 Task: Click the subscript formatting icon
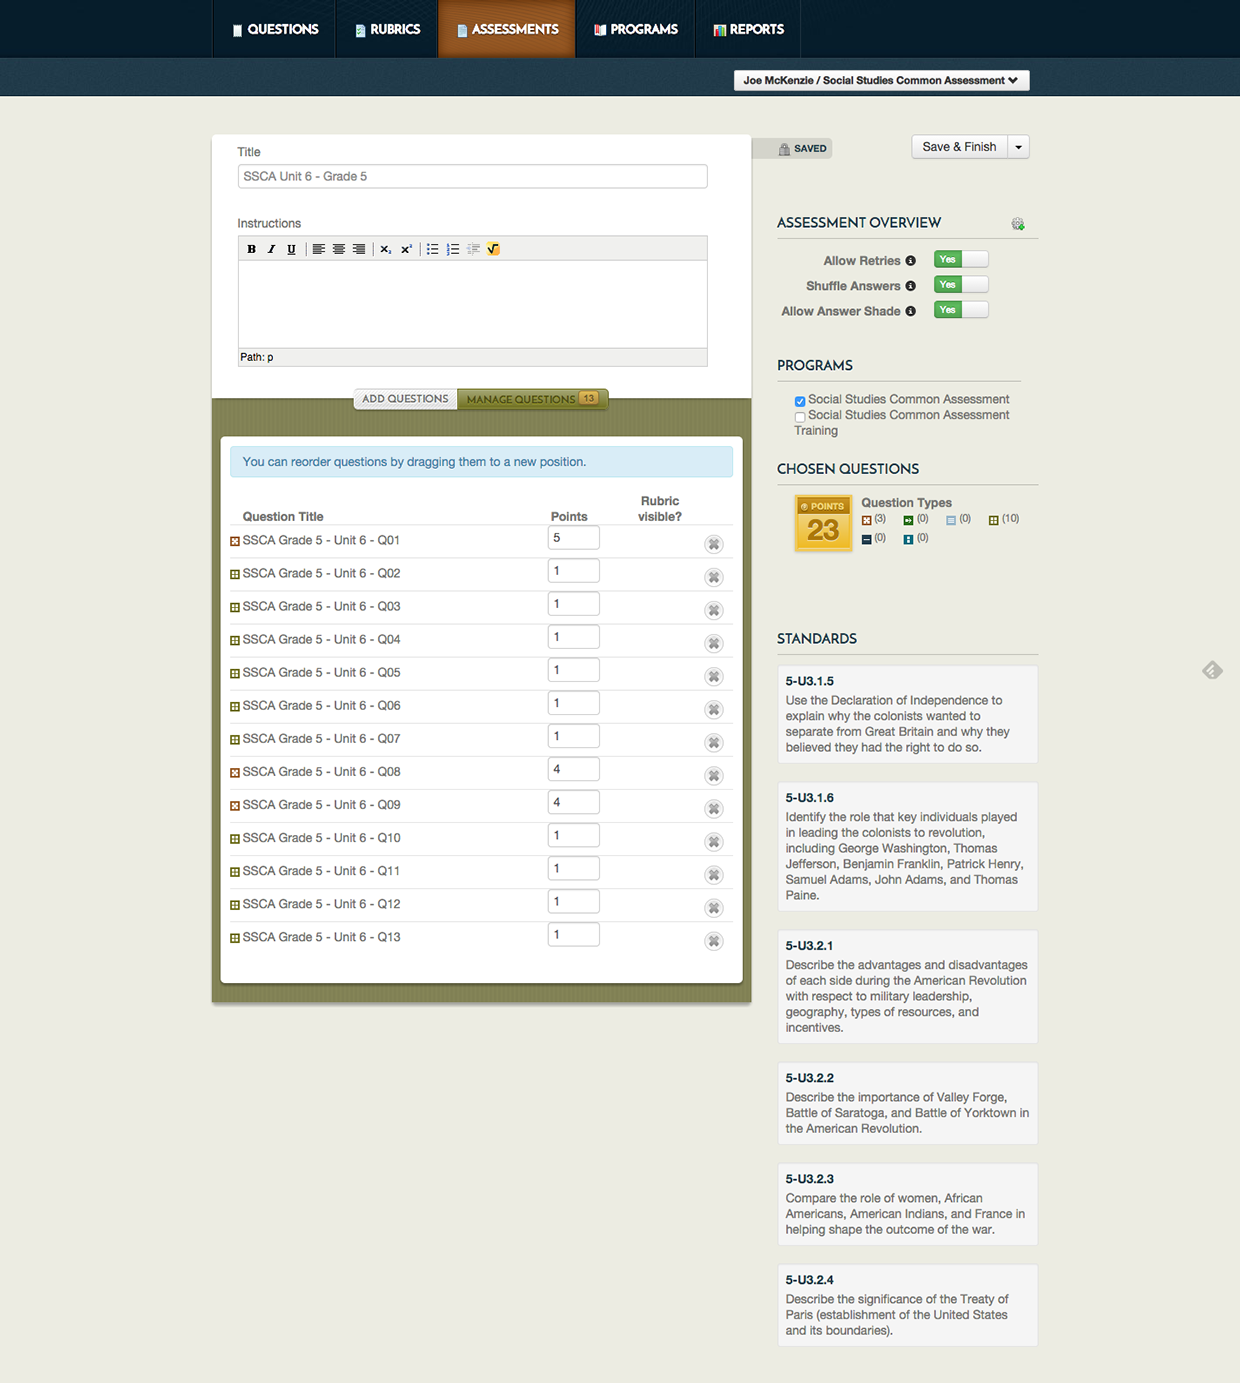(385, 249)
